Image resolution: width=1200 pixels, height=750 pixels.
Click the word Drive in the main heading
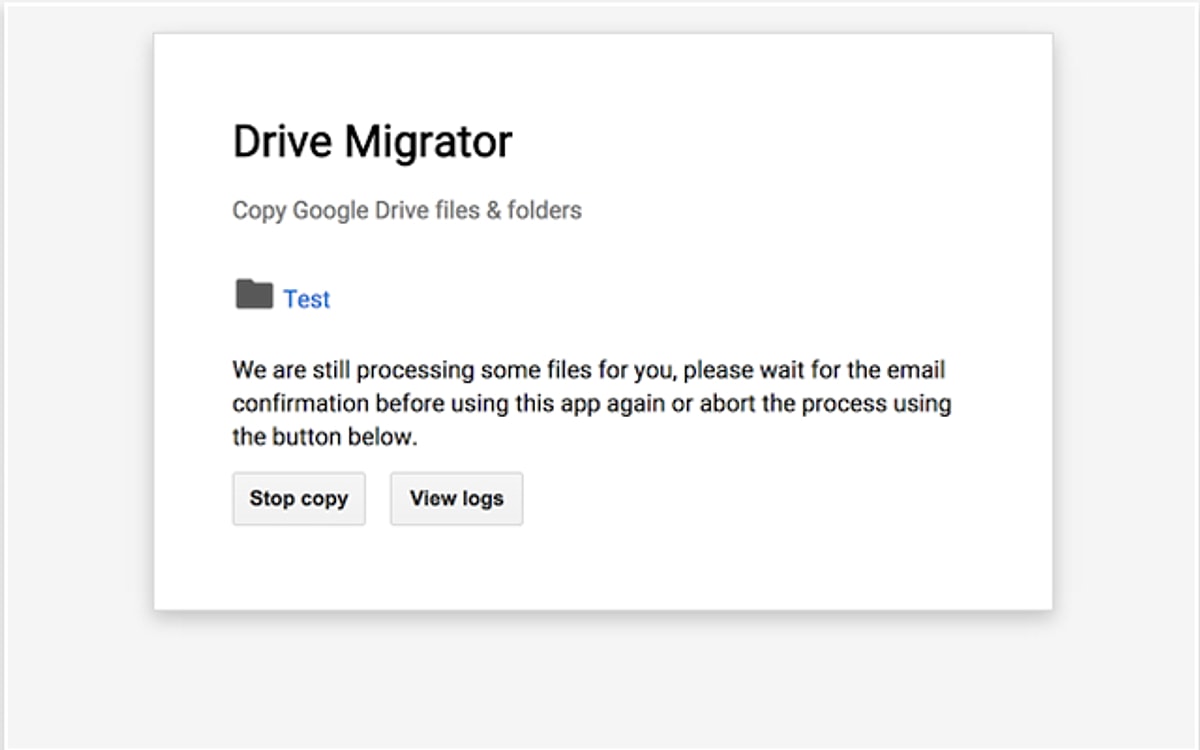pyautogui.click(x=282, y=142)
